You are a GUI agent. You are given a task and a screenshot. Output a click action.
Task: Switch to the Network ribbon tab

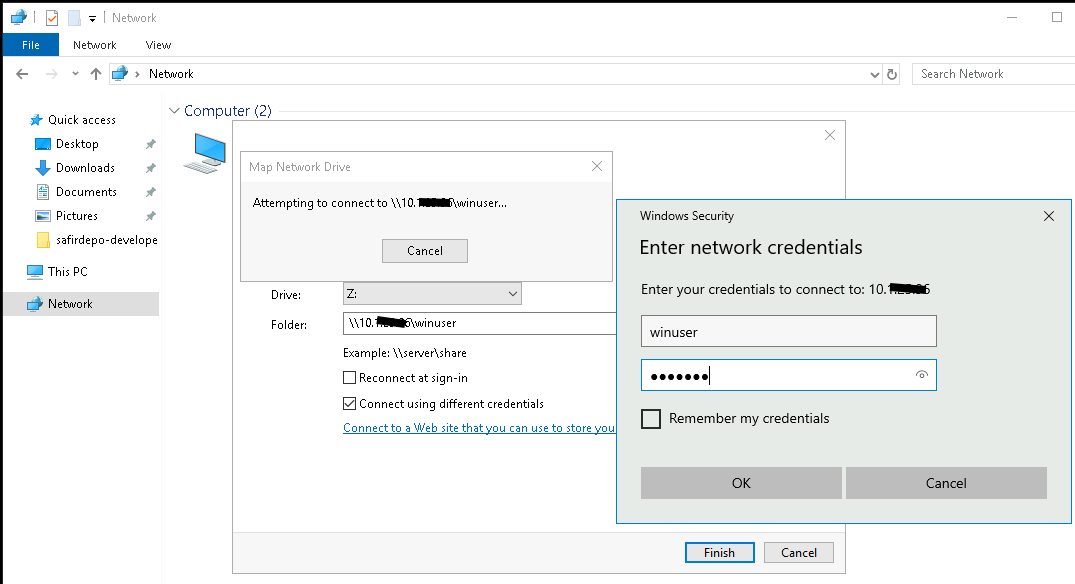coord(95,45)
